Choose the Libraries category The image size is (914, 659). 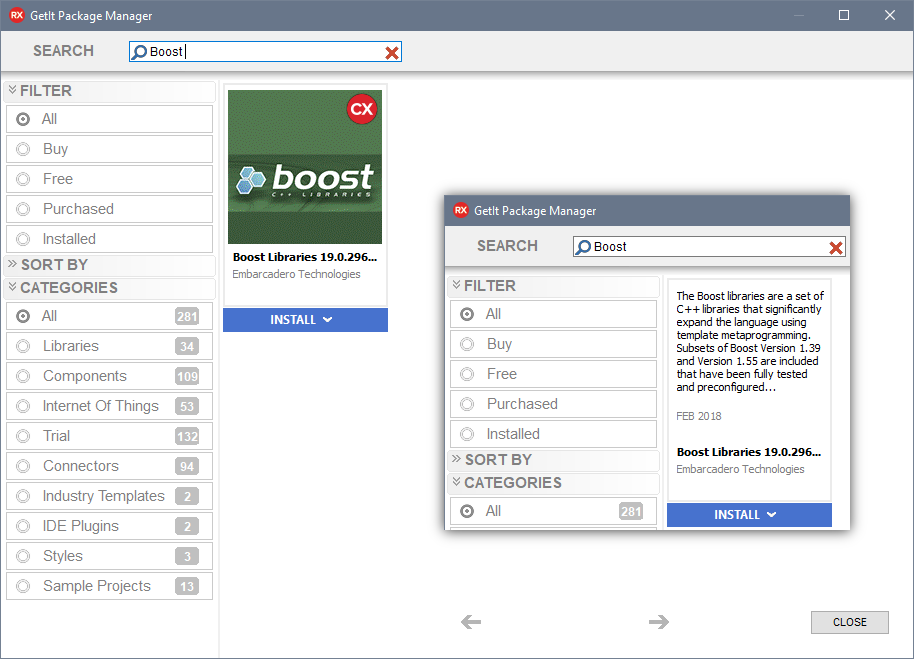point(110,346)
